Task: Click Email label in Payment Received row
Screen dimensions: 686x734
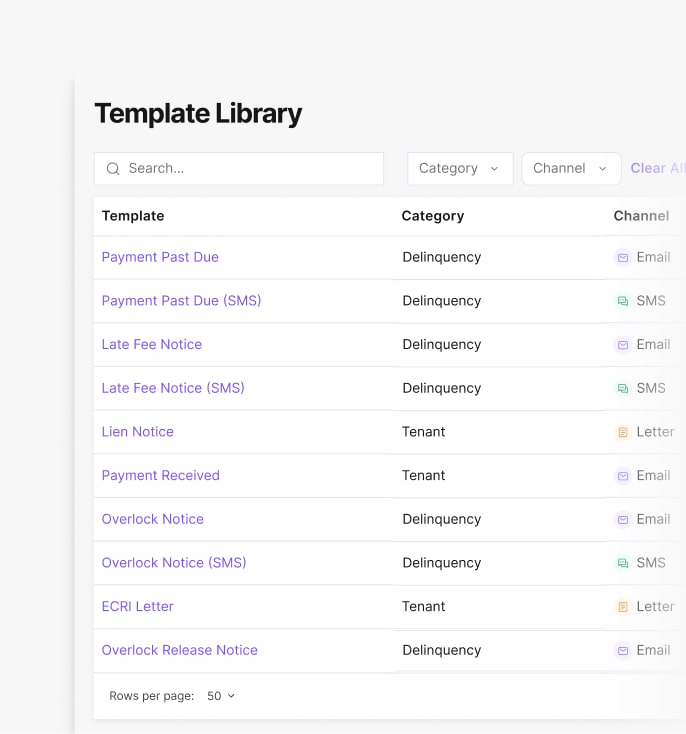Action: (x=653, y=475)
